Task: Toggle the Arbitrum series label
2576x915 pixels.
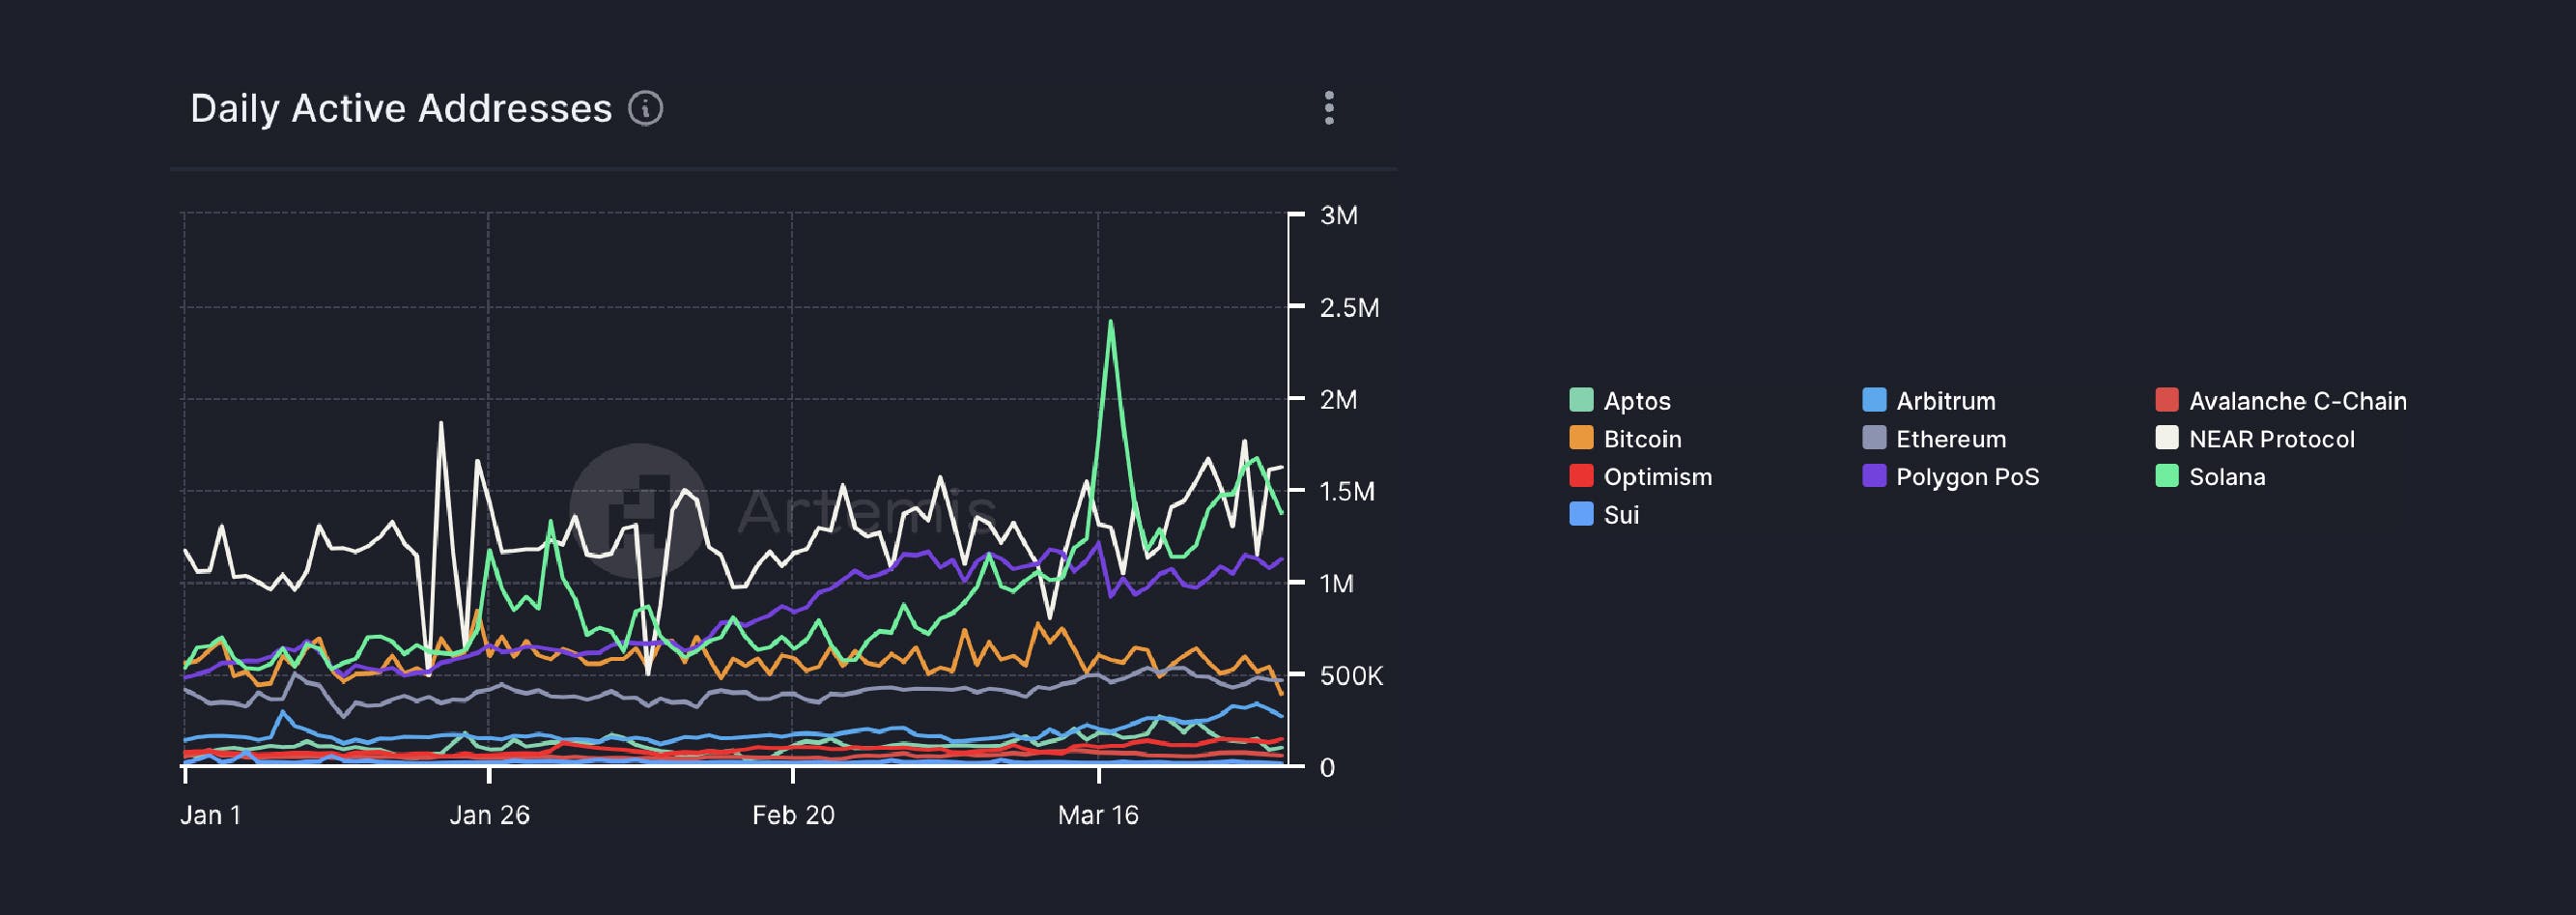Action: pyautogui.click(x=1946, y=401)
